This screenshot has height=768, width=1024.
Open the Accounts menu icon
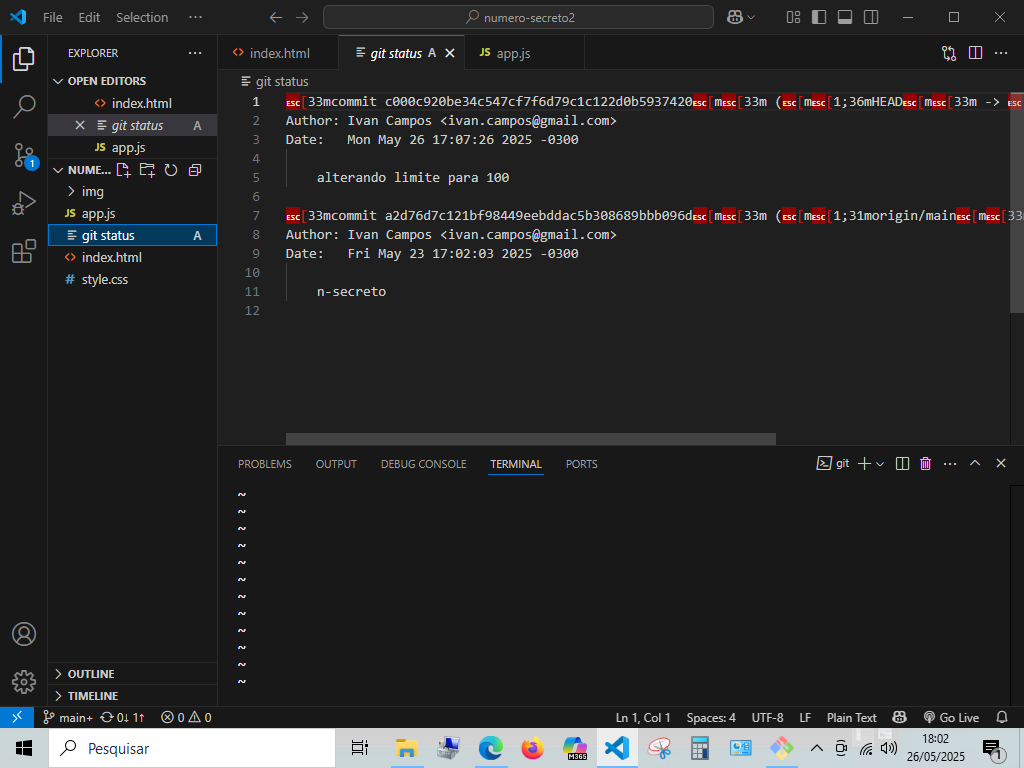click(x=24, y=634)
